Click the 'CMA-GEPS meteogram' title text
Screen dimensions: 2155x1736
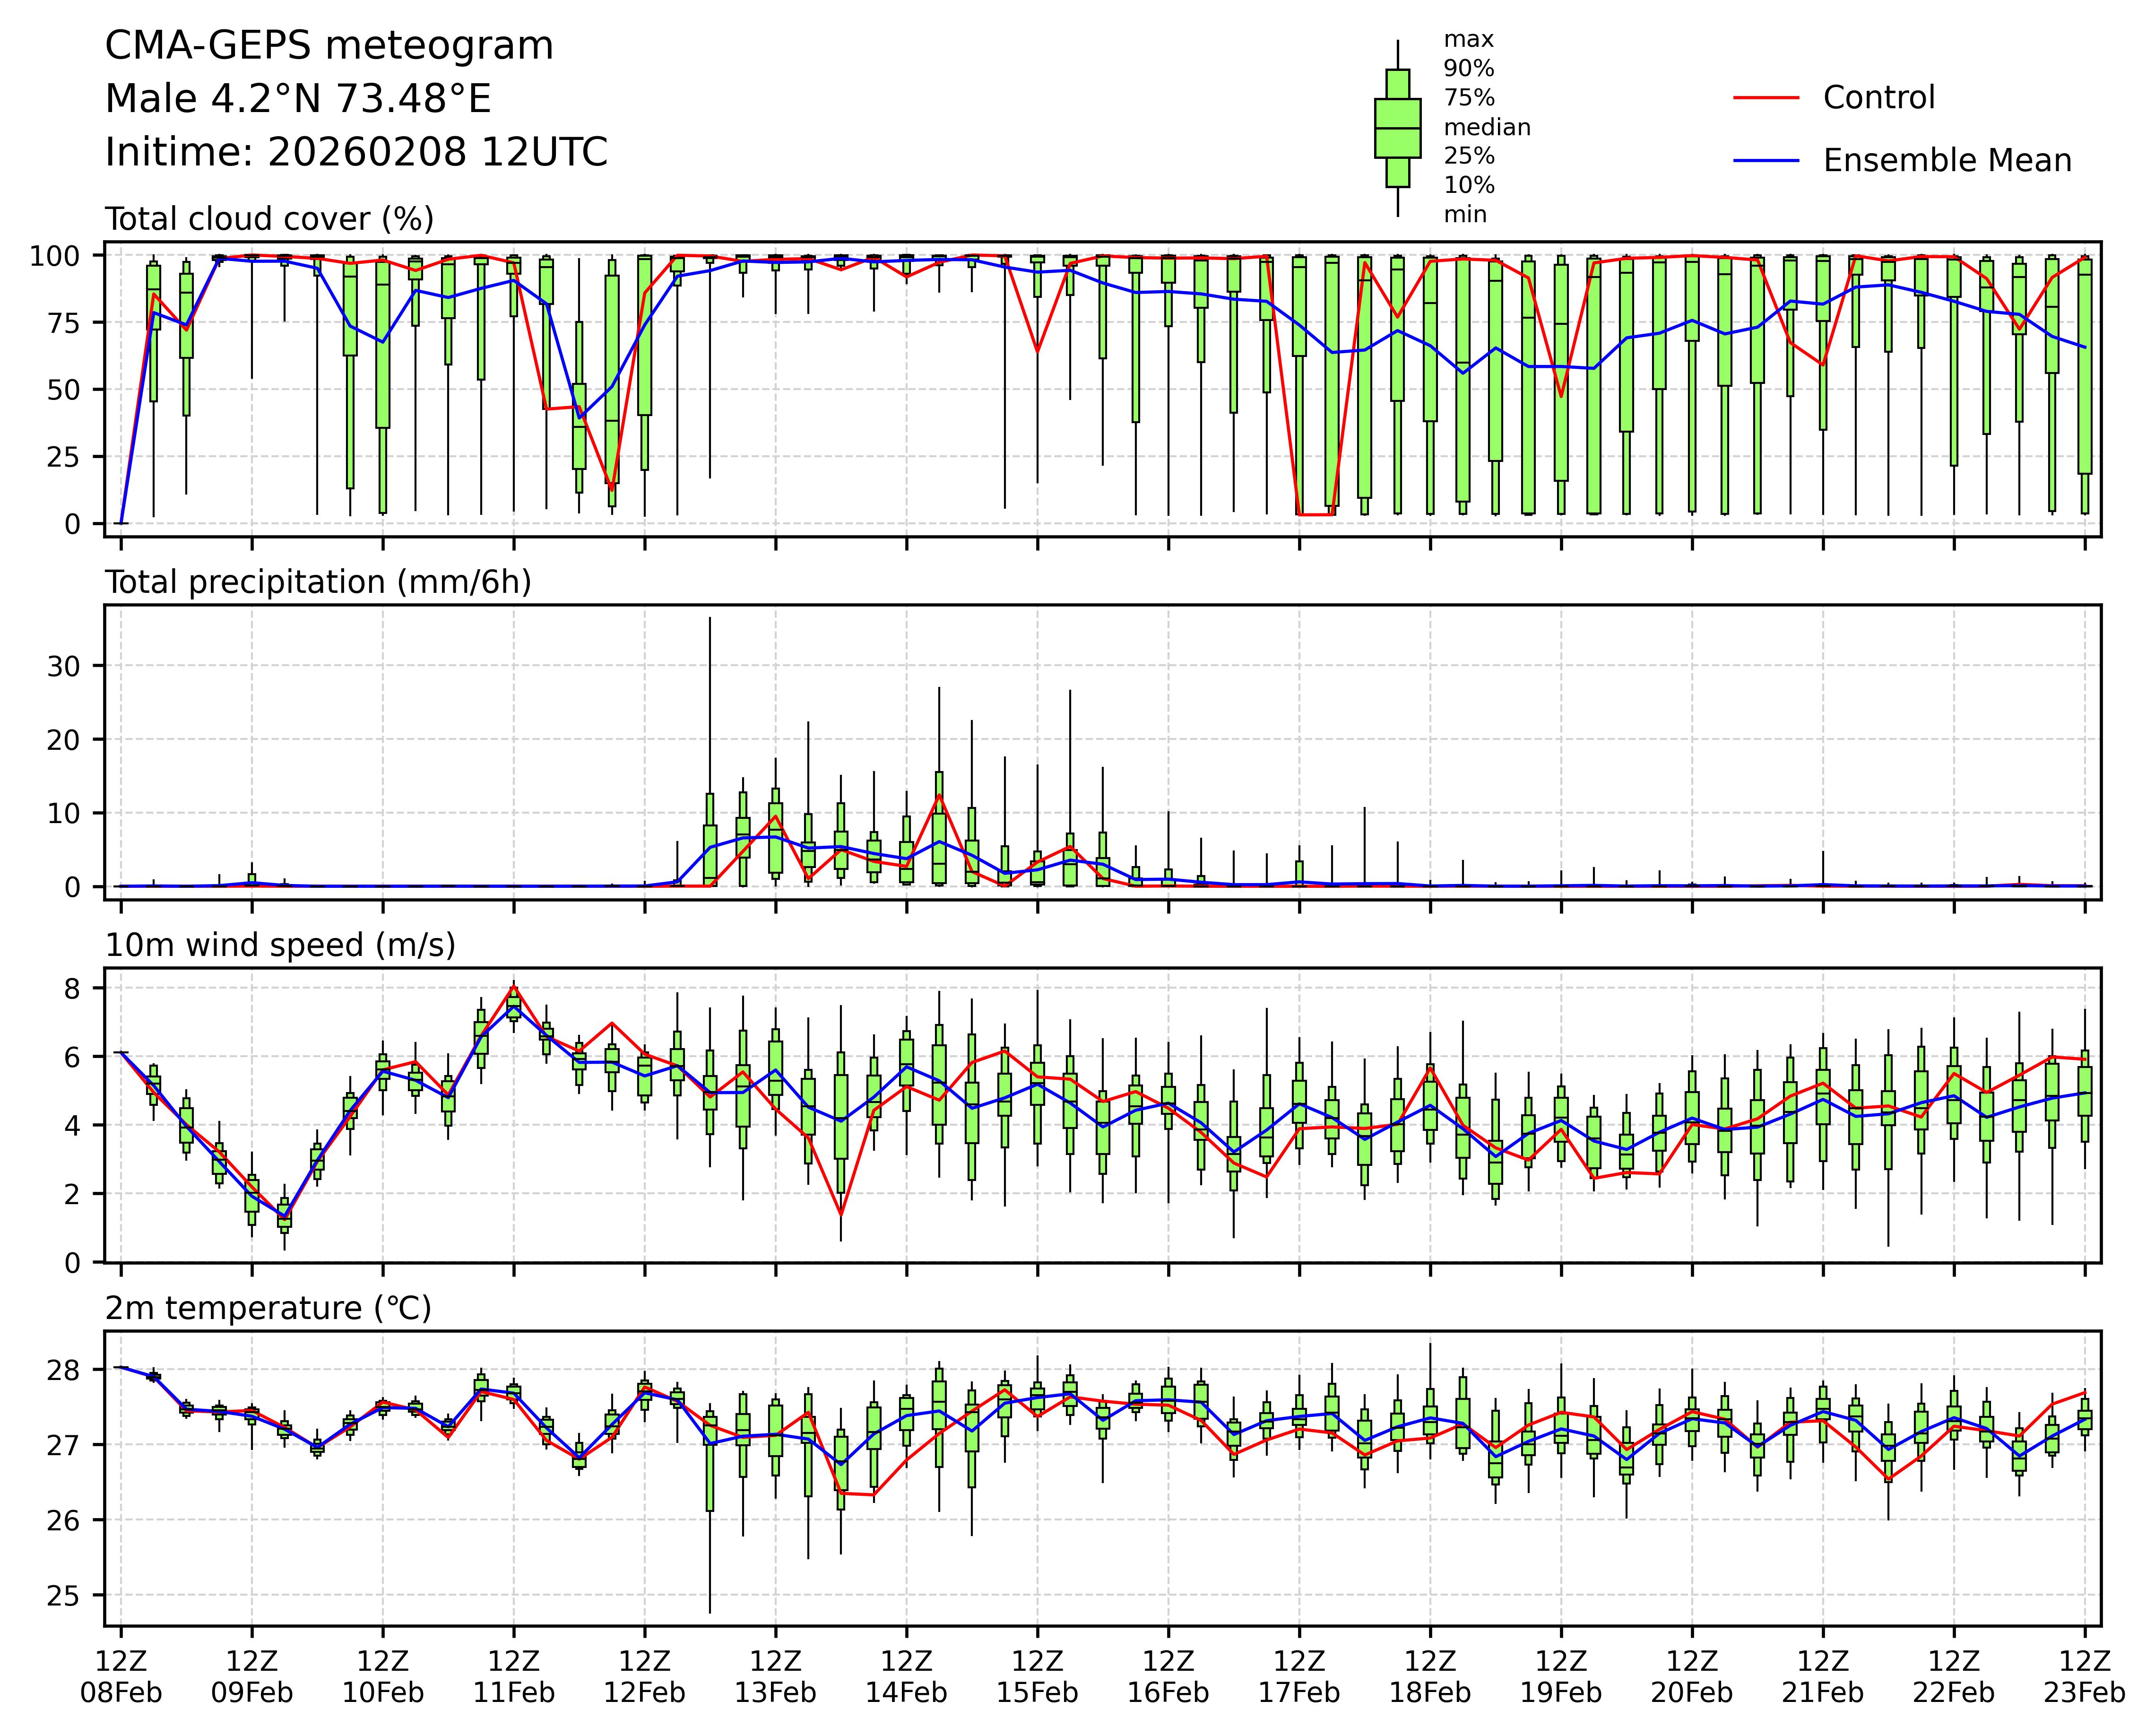pos(329,46)
